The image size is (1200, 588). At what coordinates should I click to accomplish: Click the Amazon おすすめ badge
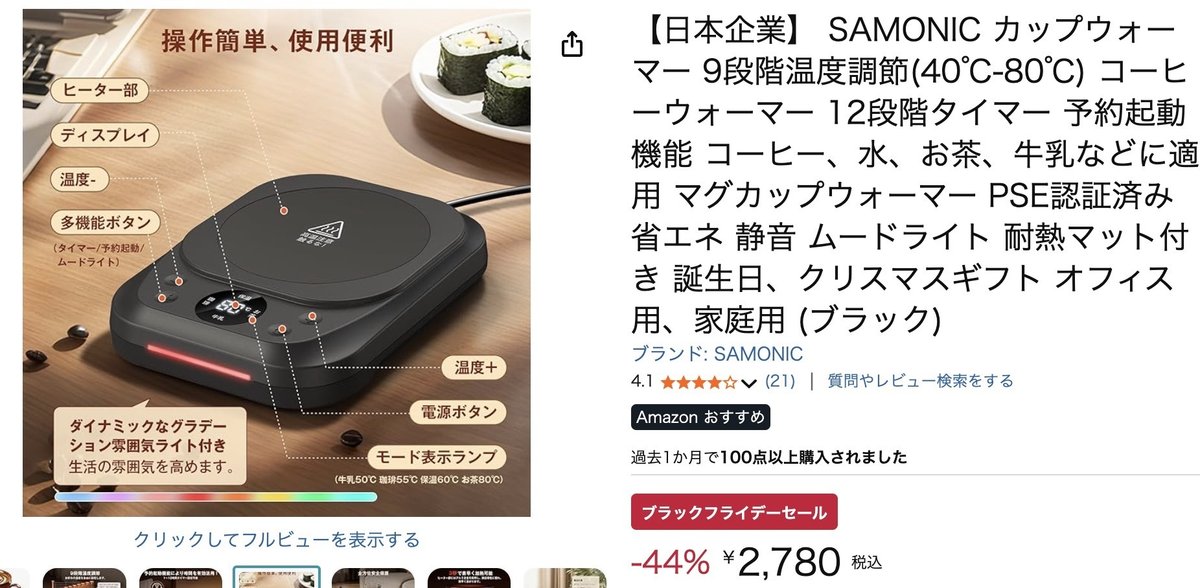pos(701,417)
